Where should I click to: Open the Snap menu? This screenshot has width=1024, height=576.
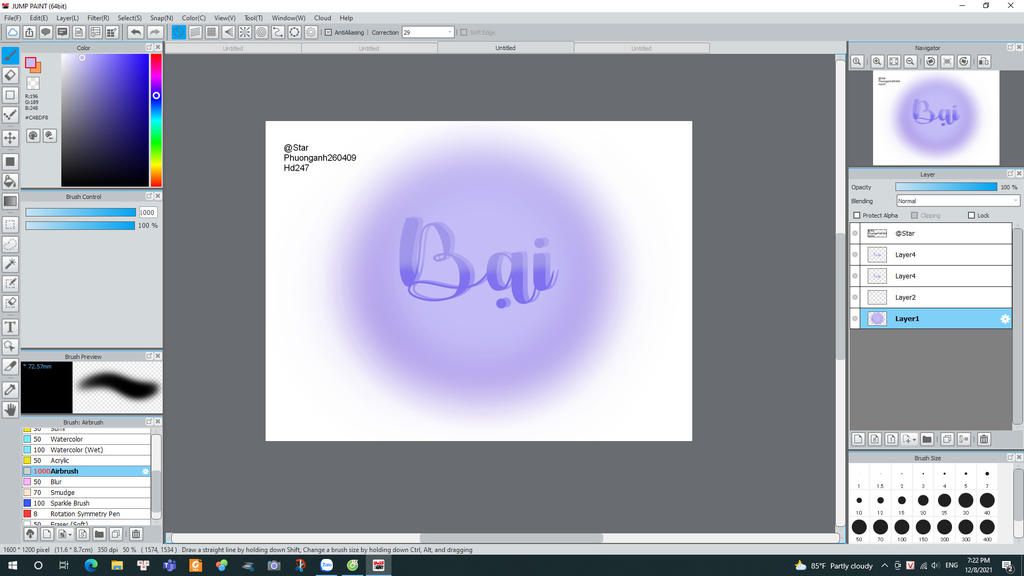click(161, 18)
